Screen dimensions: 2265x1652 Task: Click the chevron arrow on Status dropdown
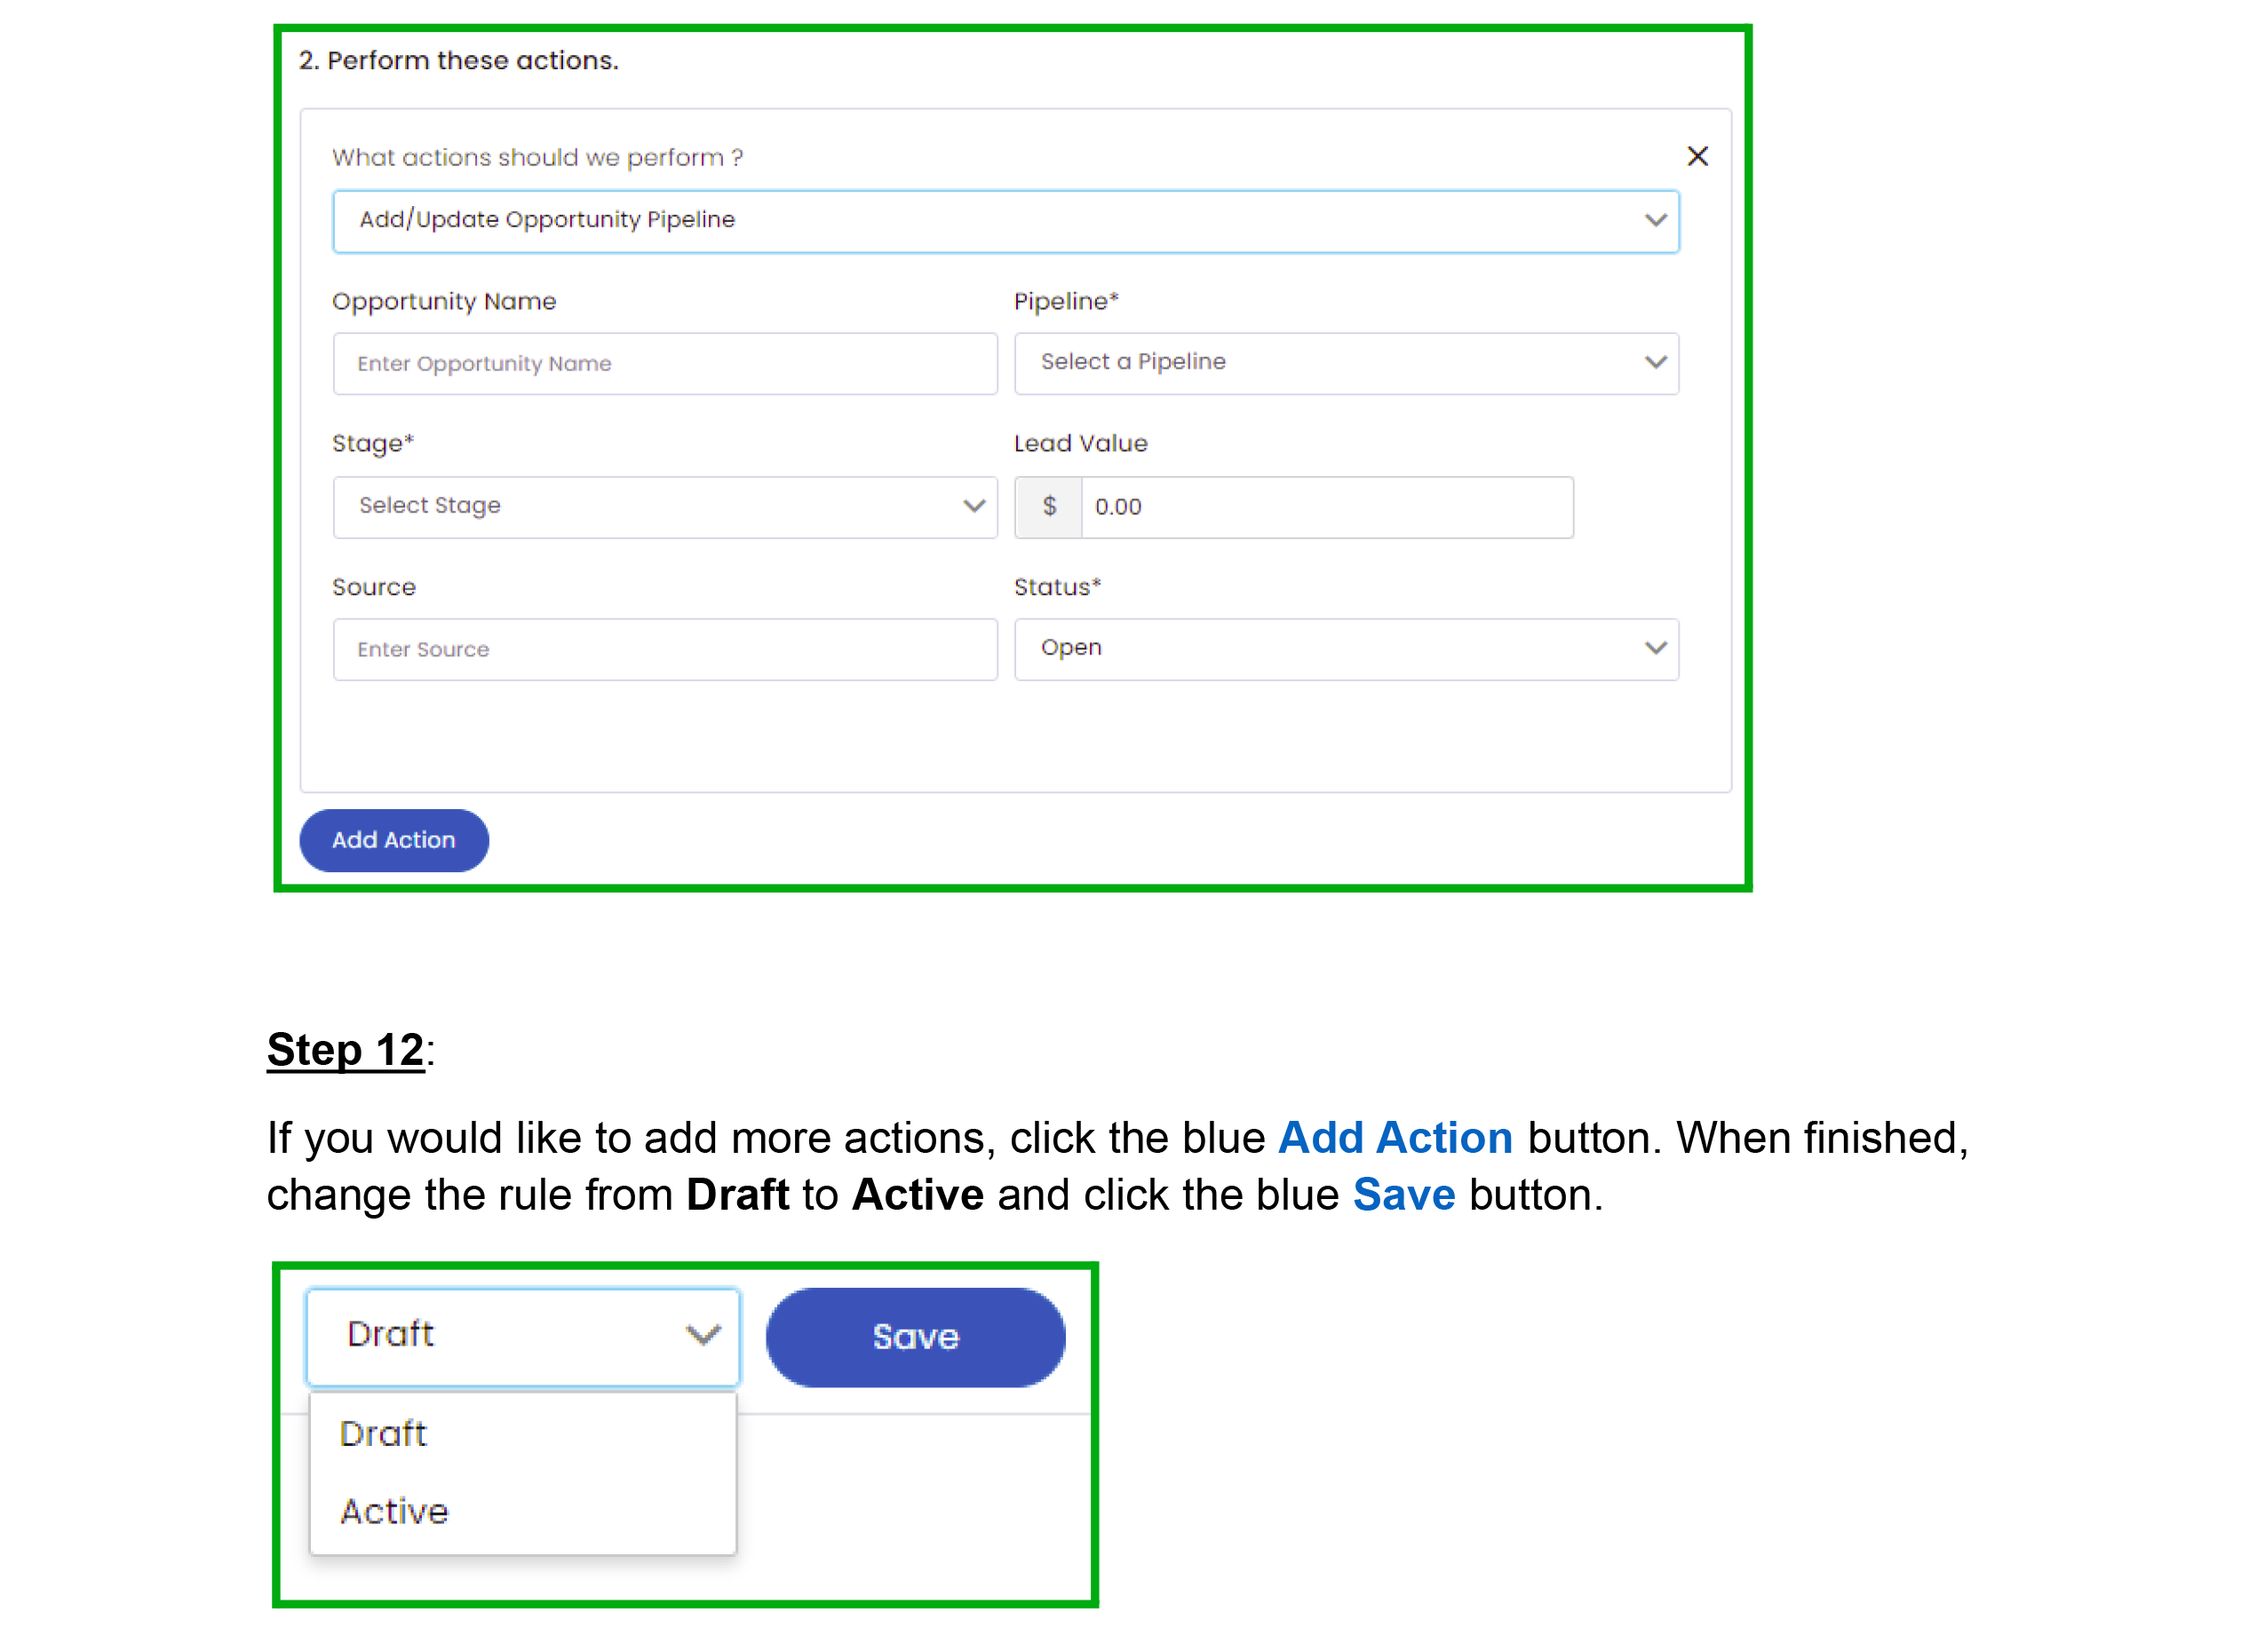pyautogui.click(x=1655, y=648)
